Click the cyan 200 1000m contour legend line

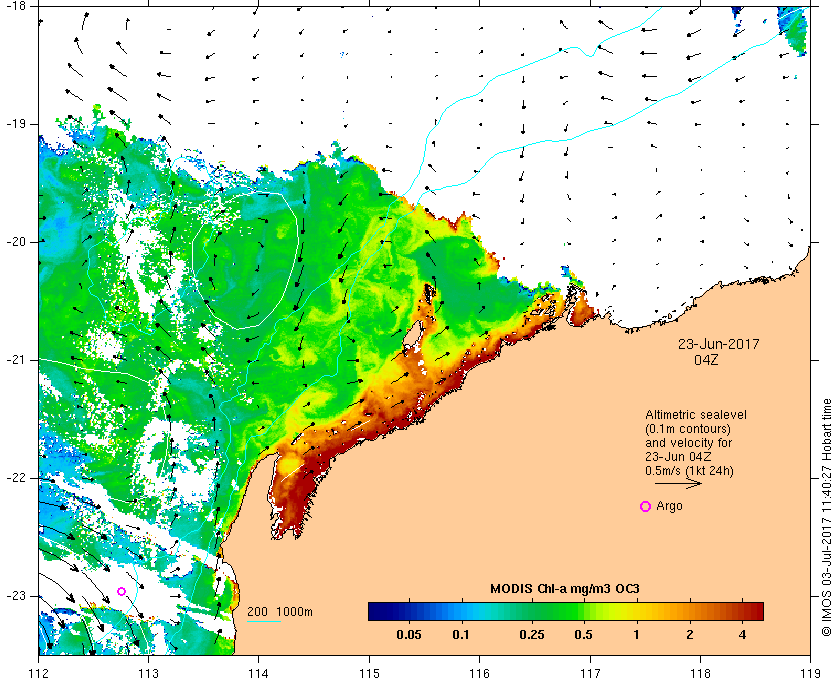pyautogui.click(x=264, y=622)
